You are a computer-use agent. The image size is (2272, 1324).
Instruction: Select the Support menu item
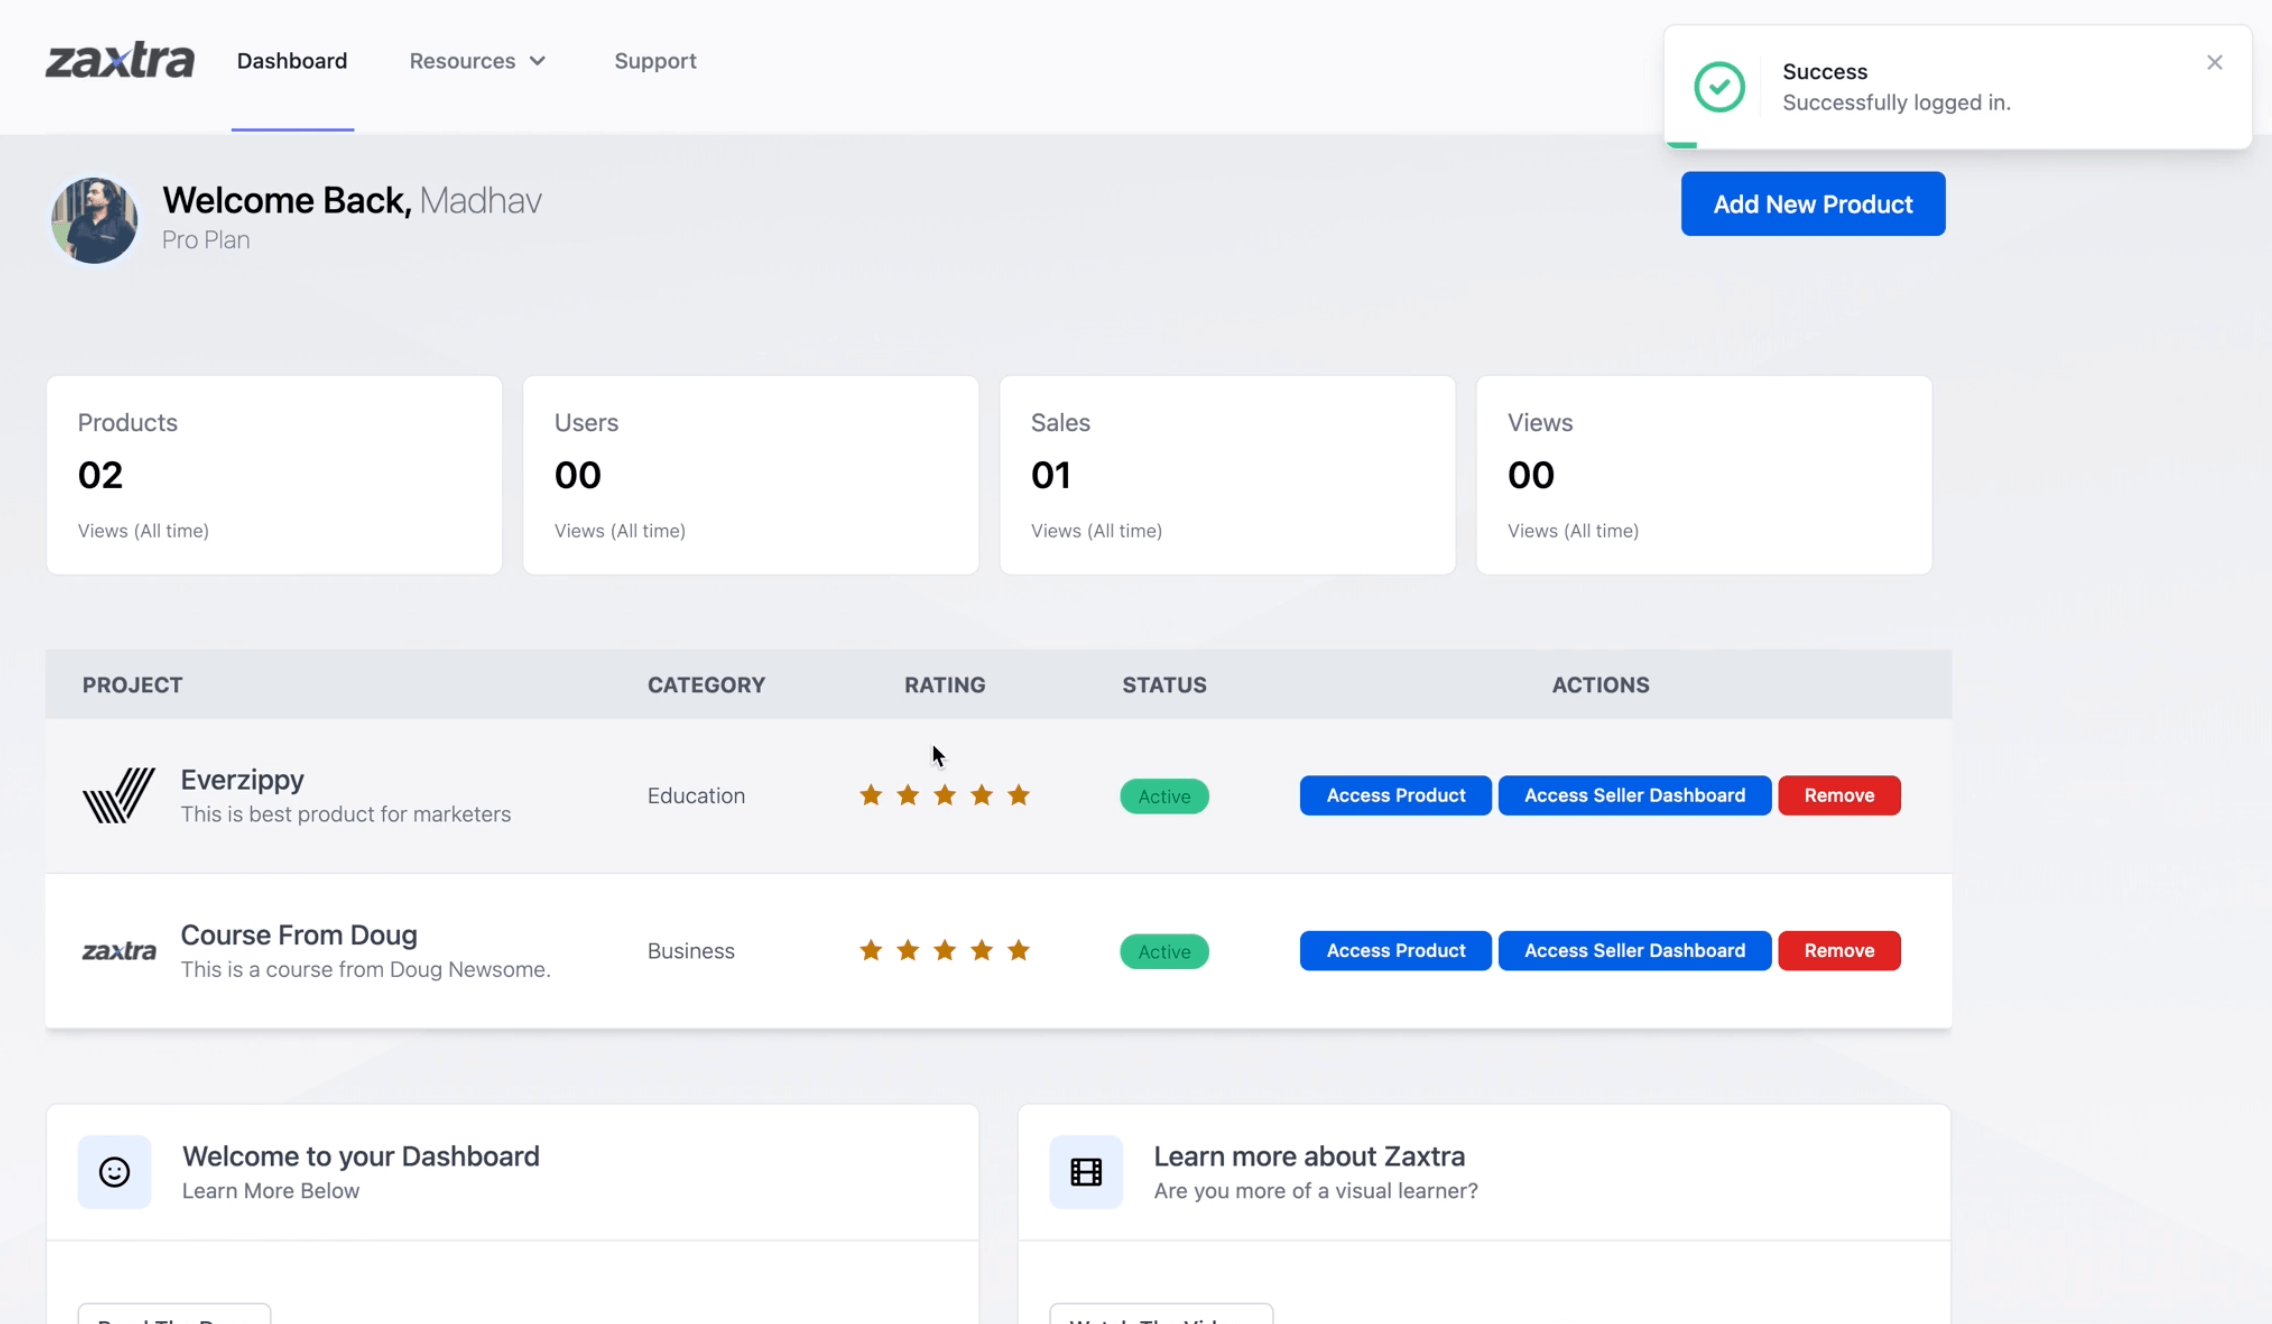pyautogui.click(x=655, y=60)
